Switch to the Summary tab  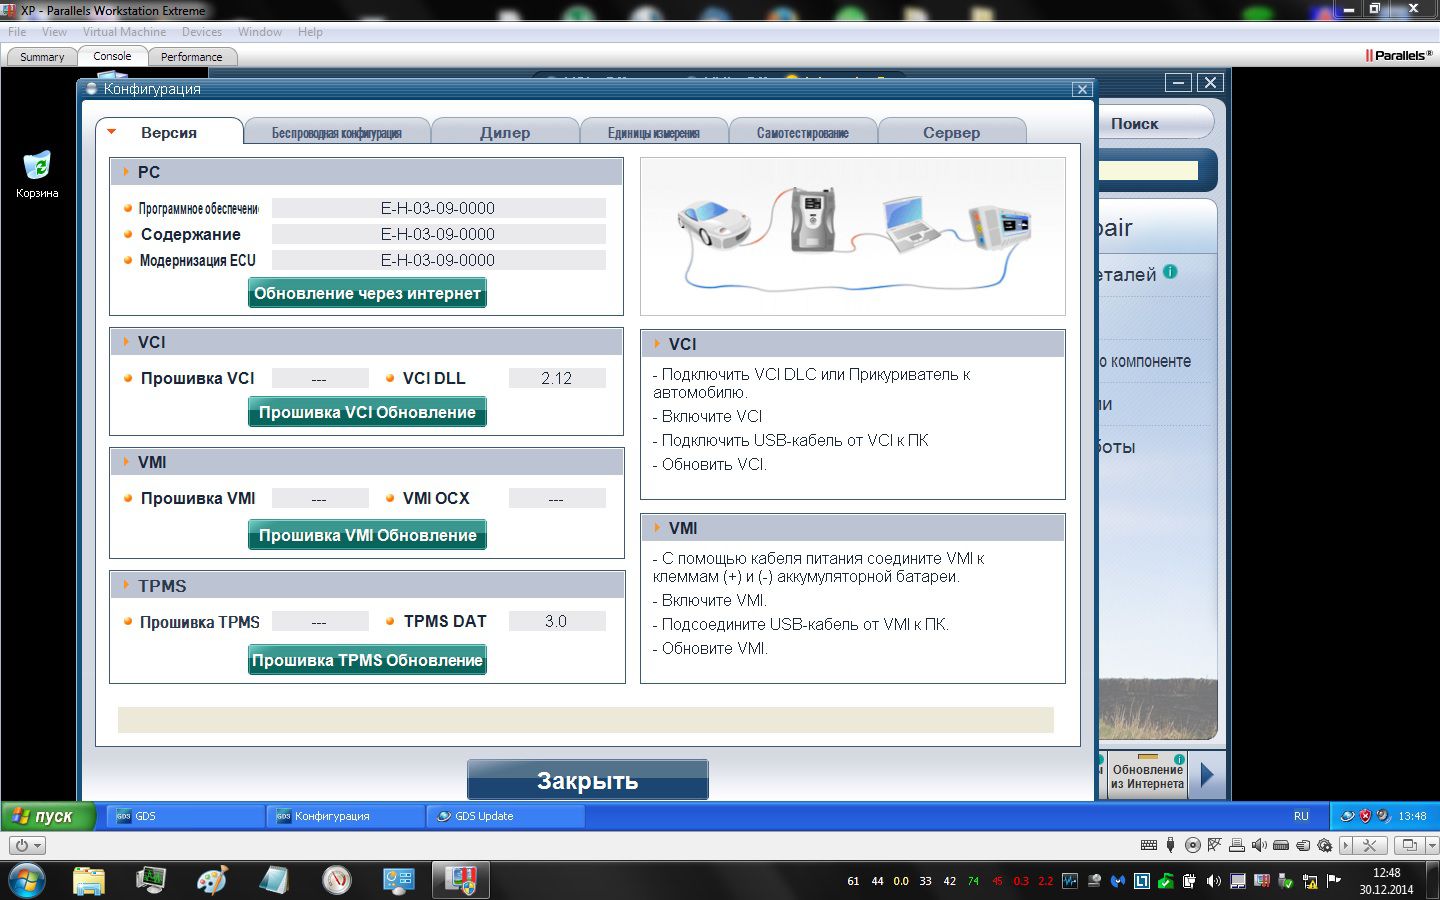[x=42, y=57]
